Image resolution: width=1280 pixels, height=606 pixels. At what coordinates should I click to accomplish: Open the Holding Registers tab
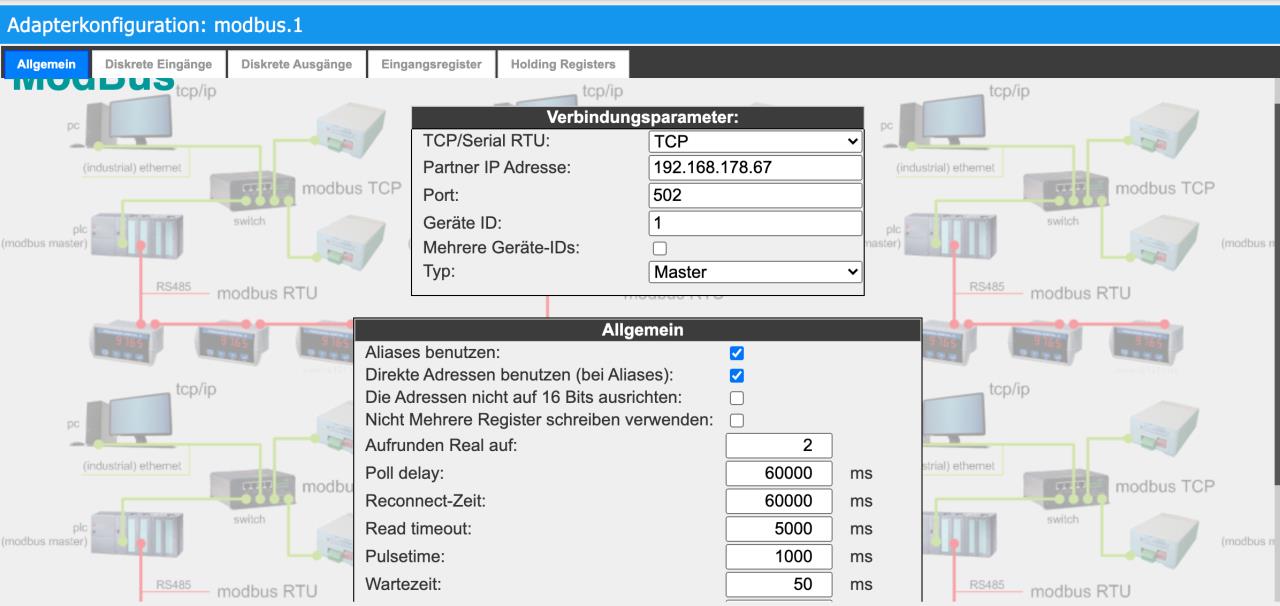(x=563, y=64)
